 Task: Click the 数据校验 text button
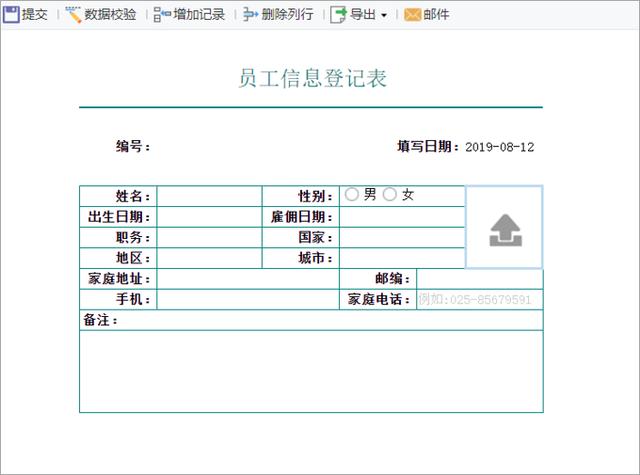[110, 15]
